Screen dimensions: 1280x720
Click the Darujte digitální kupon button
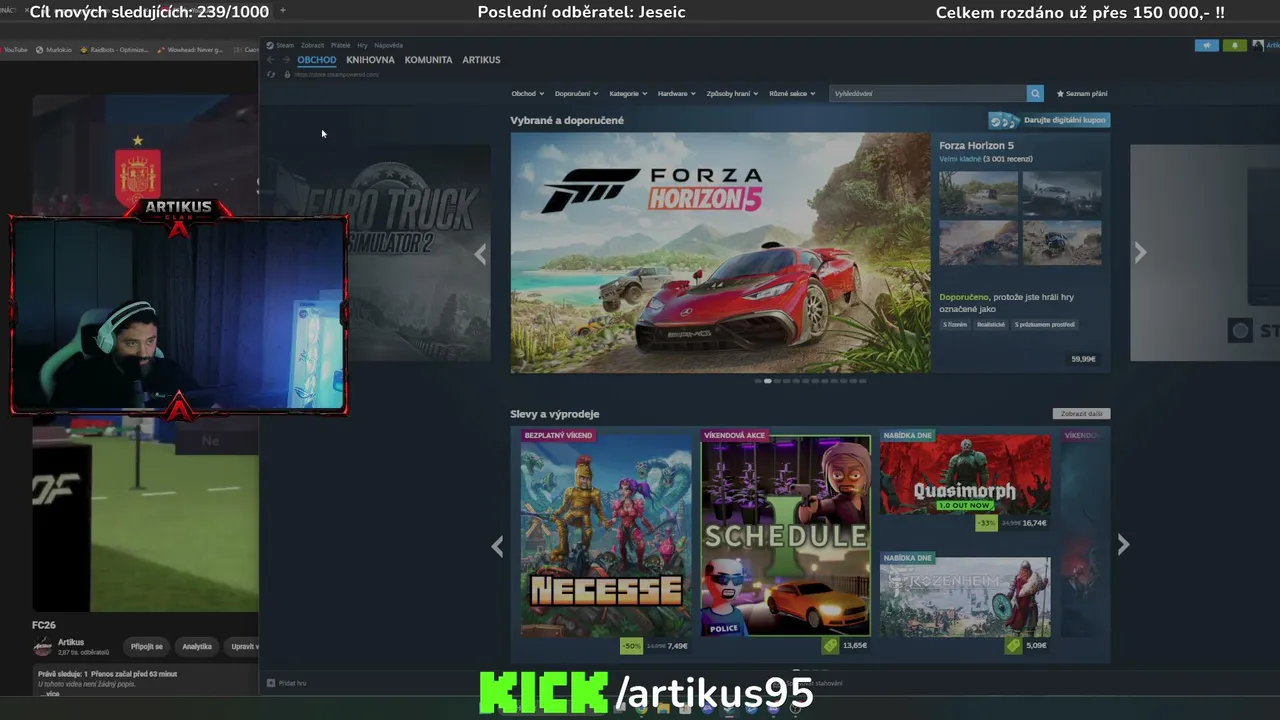click(1049, 120)
